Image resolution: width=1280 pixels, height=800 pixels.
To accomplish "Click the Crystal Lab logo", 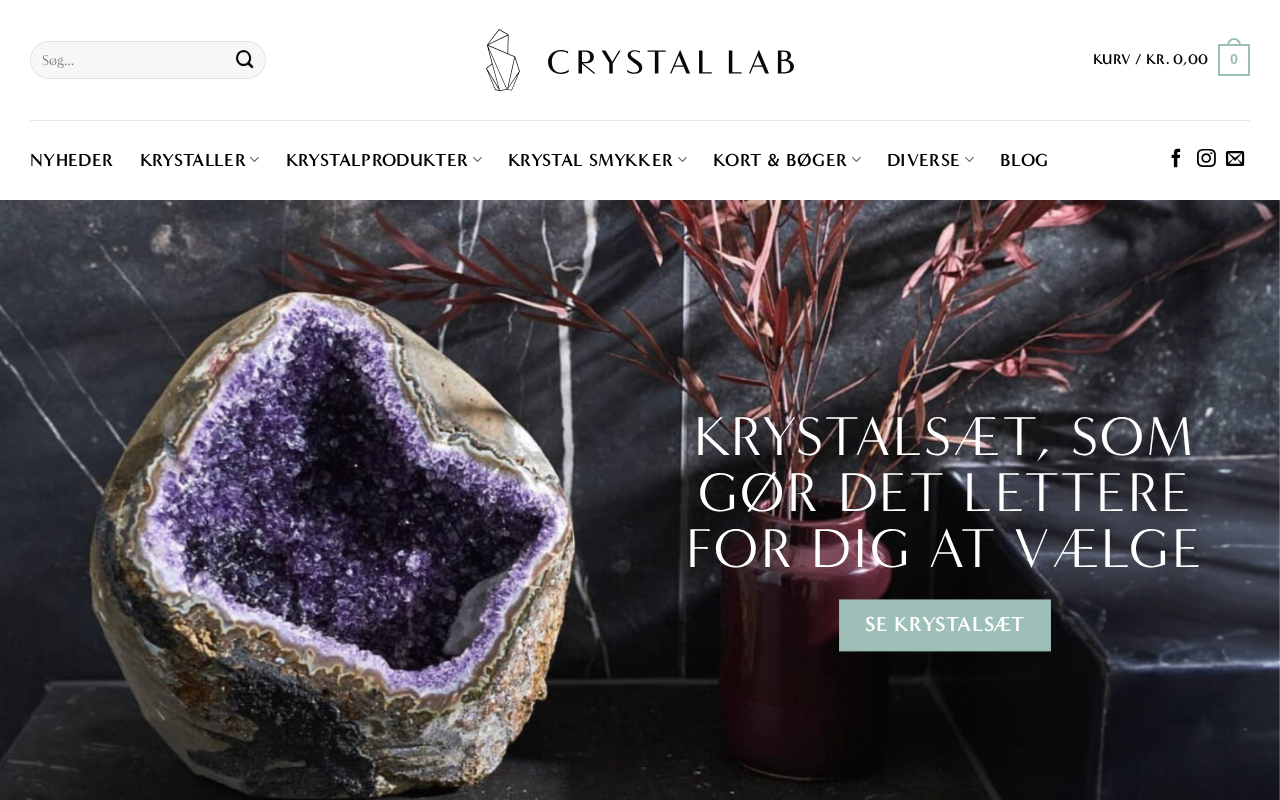I will 640,60.
